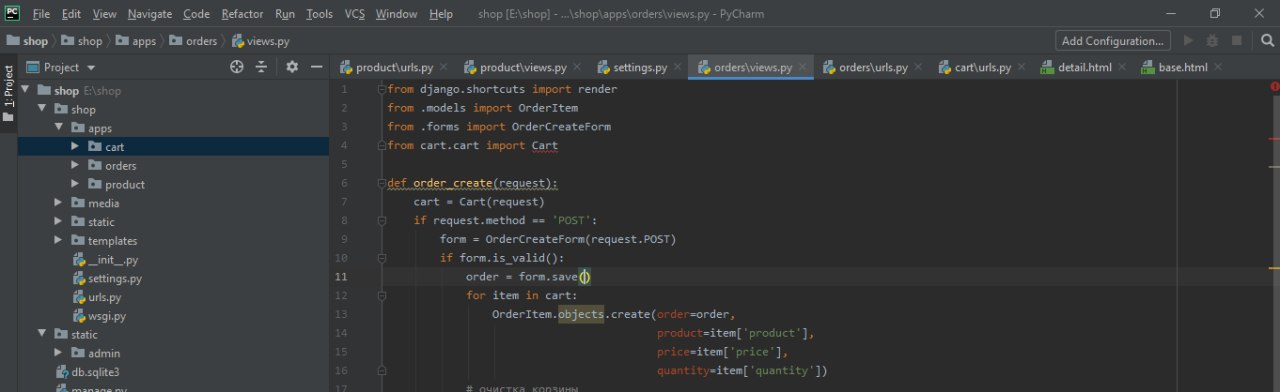
Task: Toggle the 1: Project side tab
Action: (x=8, y=93)
